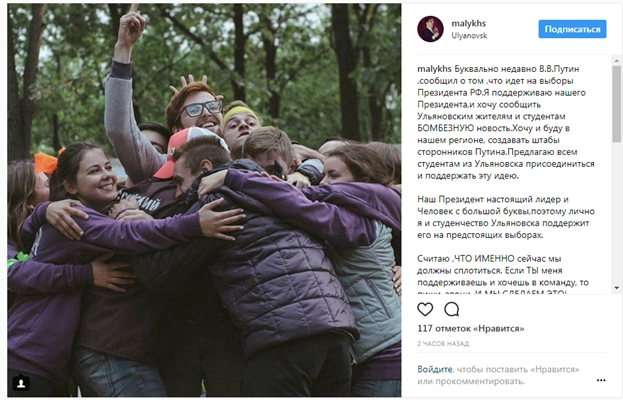
Task: Show tagged people via the photo's person icon
Action: [21, 383]
